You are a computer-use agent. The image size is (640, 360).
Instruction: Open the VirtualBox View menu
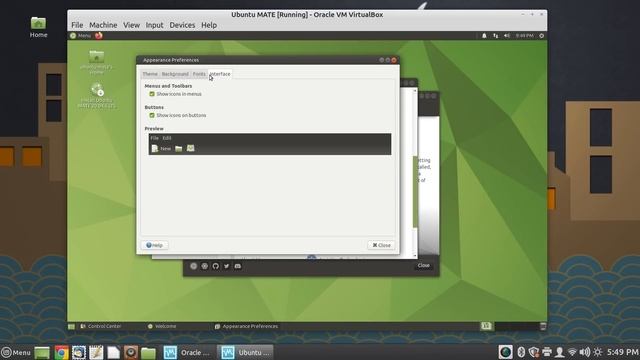coord(131,25)
